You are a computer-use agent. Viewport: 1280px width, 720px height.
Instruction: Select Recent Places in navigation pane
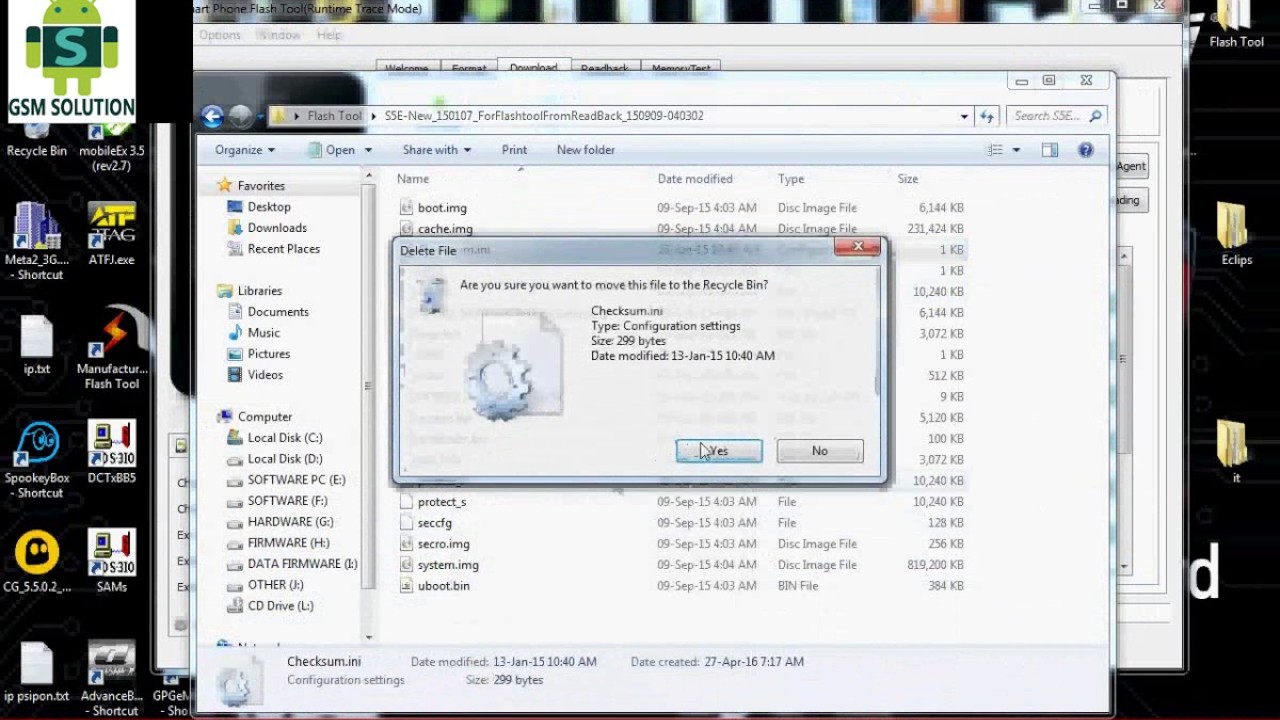(x=284, y=249)
